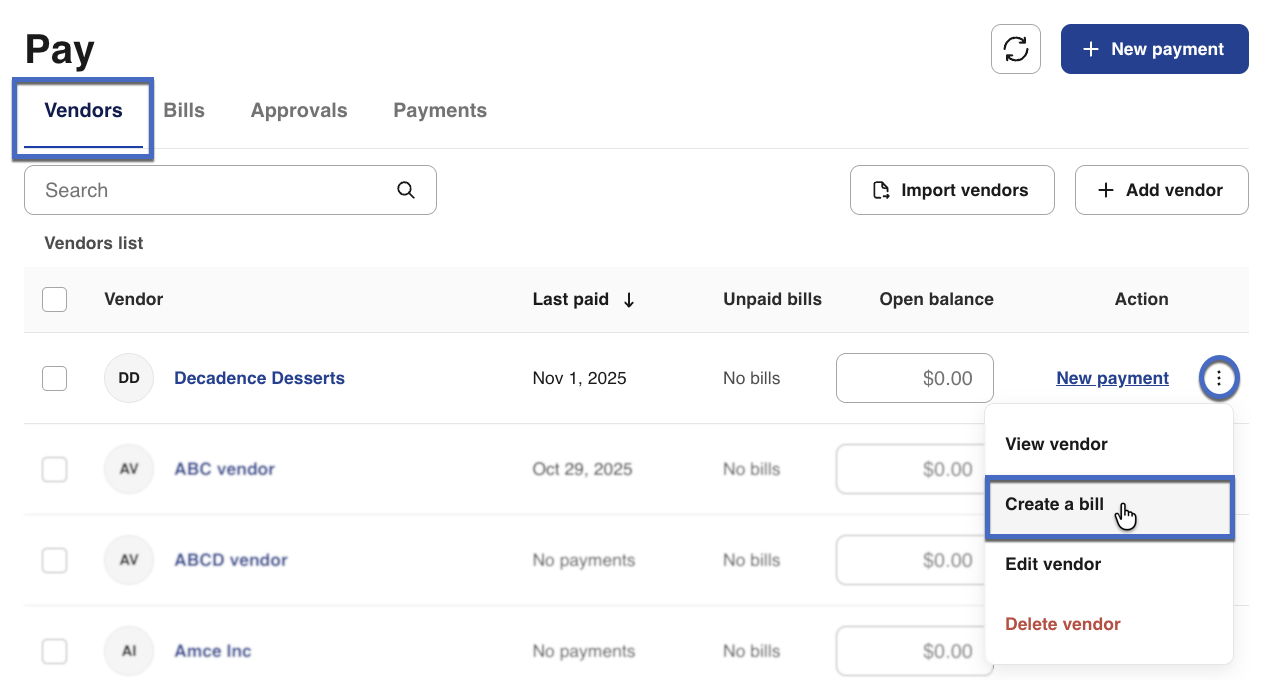Image resolution: width=1264 pixels, height=680 pixels.
Task: Click New payment link for Decadence Desserts
Action: coord(1112,378)
